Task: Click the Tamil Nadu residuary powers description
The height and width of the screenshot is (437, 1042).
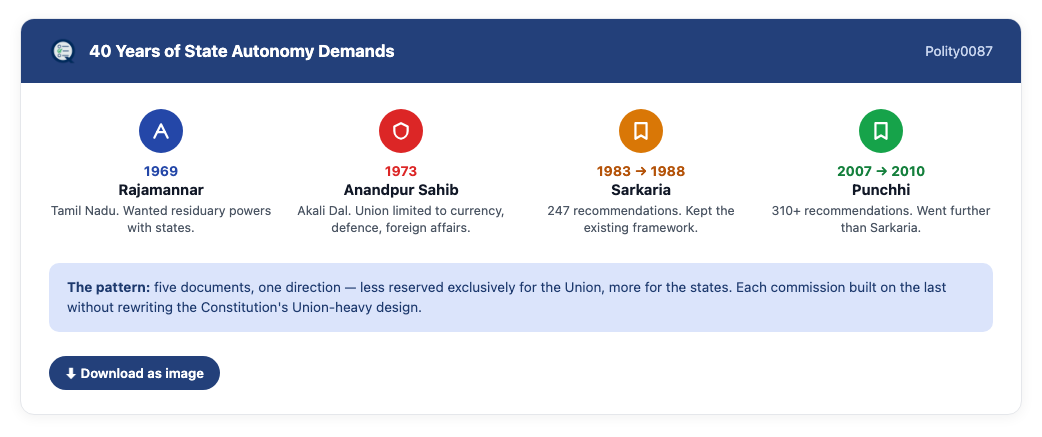Action: [x=161, y=219]
